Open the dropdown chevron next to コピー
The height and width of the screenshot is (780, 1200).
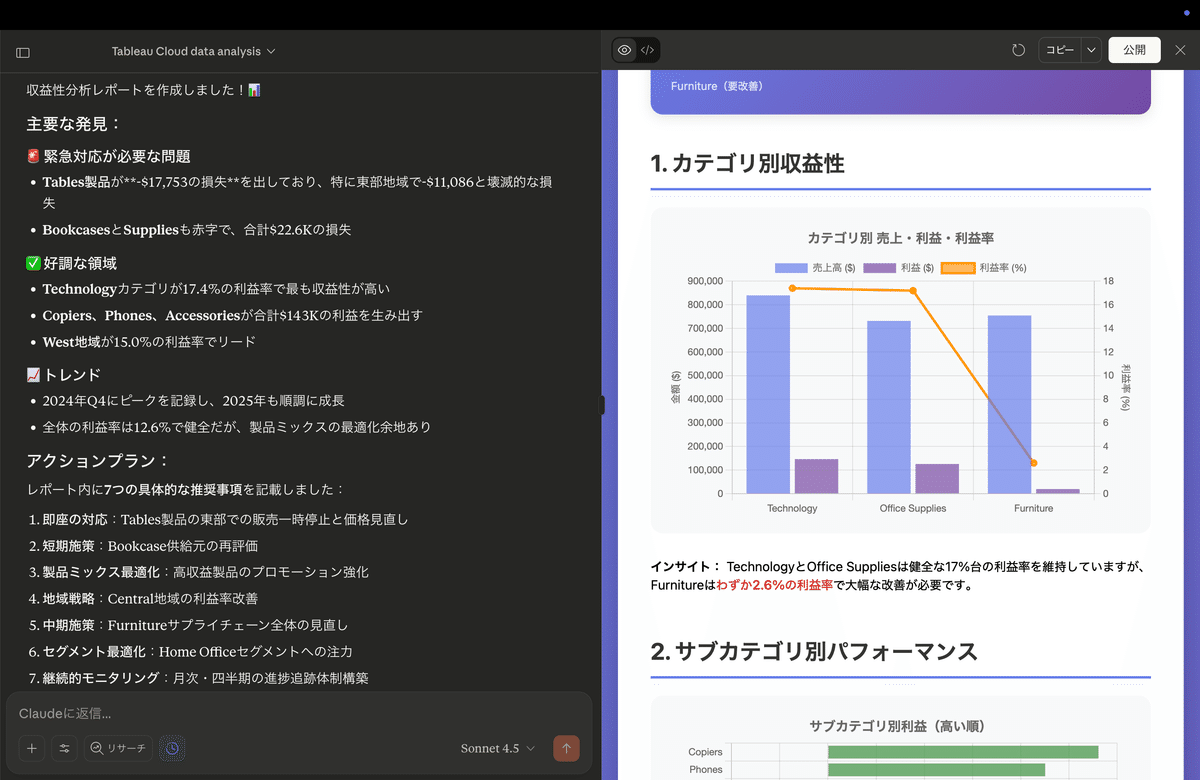pyautogui.click(x=1091, y=49)
